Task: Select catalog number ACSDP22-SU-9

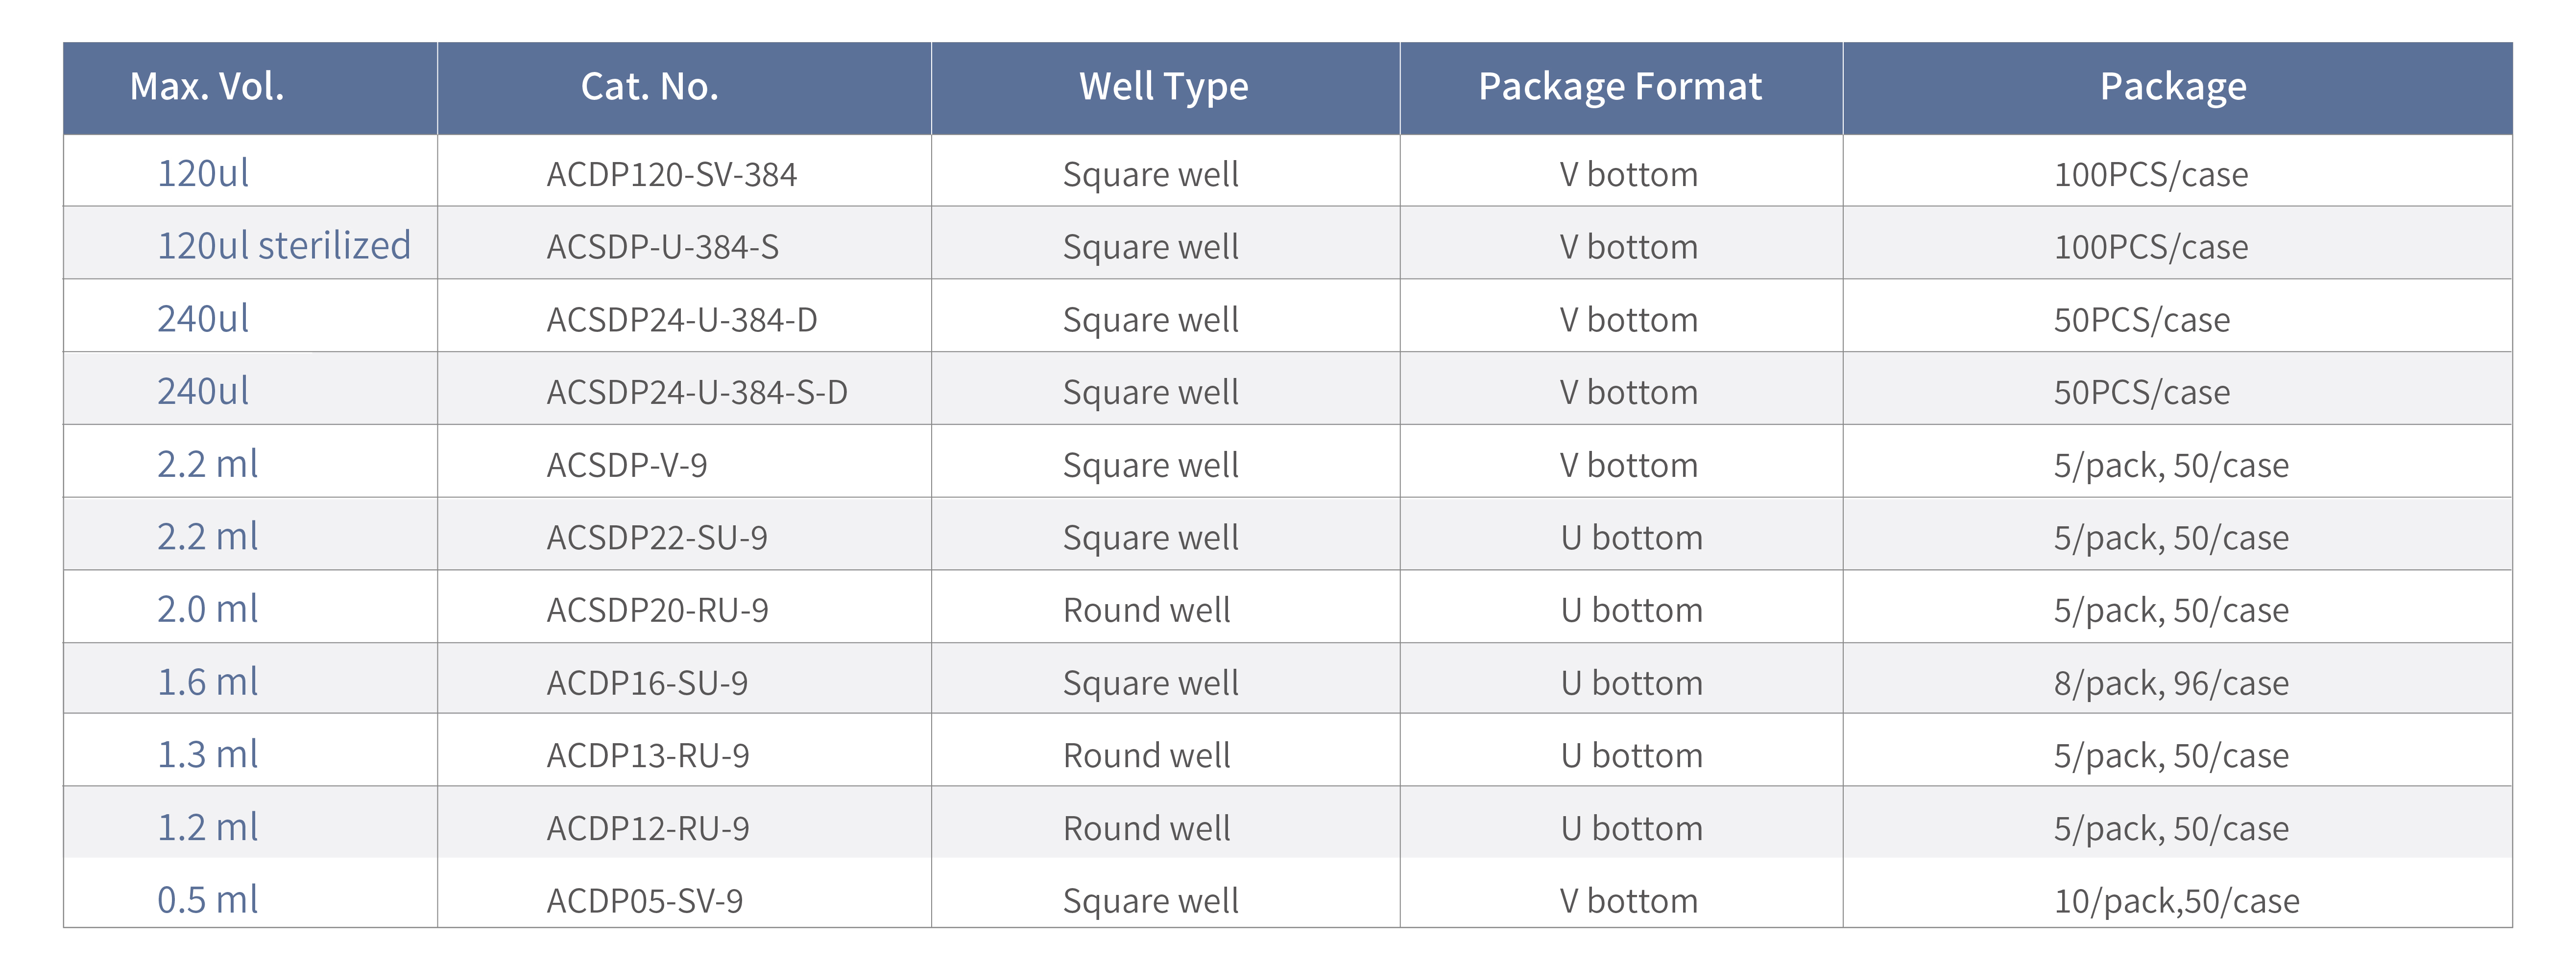Action: tap(657, 538)
